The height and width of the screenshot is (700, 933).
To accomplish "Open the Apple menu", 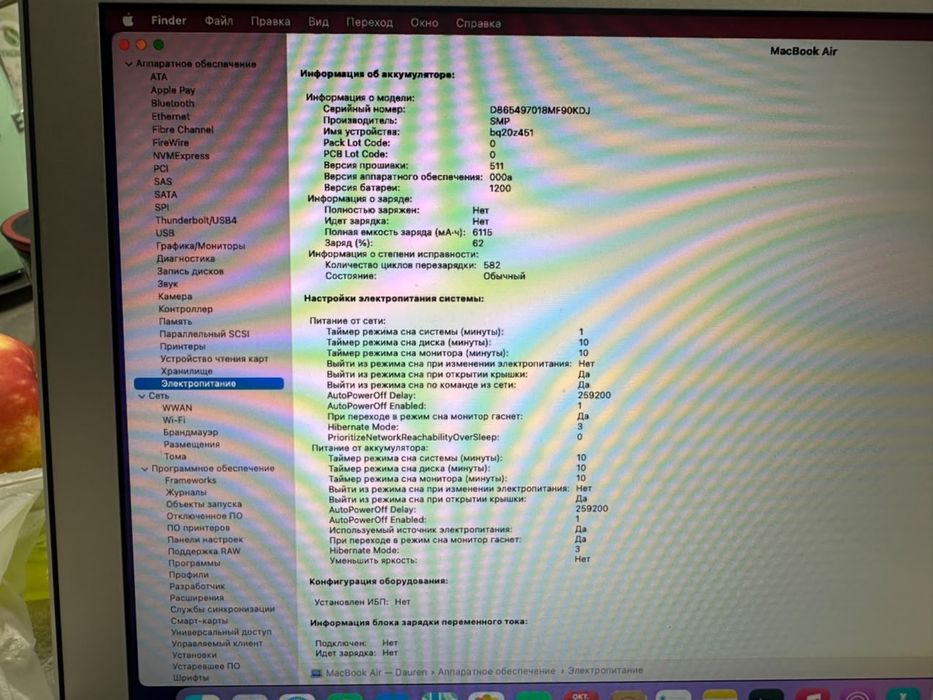I will (x=127, y=20).
